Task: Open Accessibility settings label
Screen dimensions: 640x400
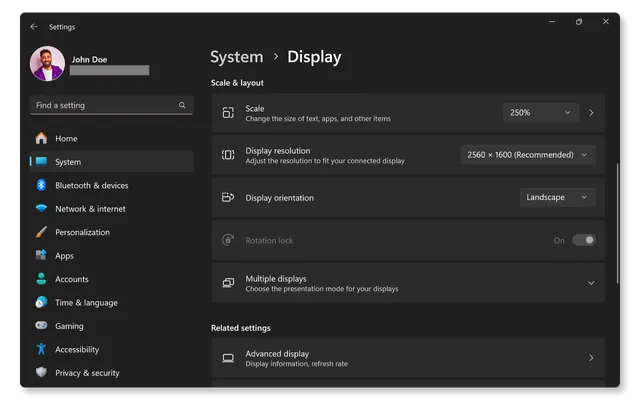Action: point(77,349)
